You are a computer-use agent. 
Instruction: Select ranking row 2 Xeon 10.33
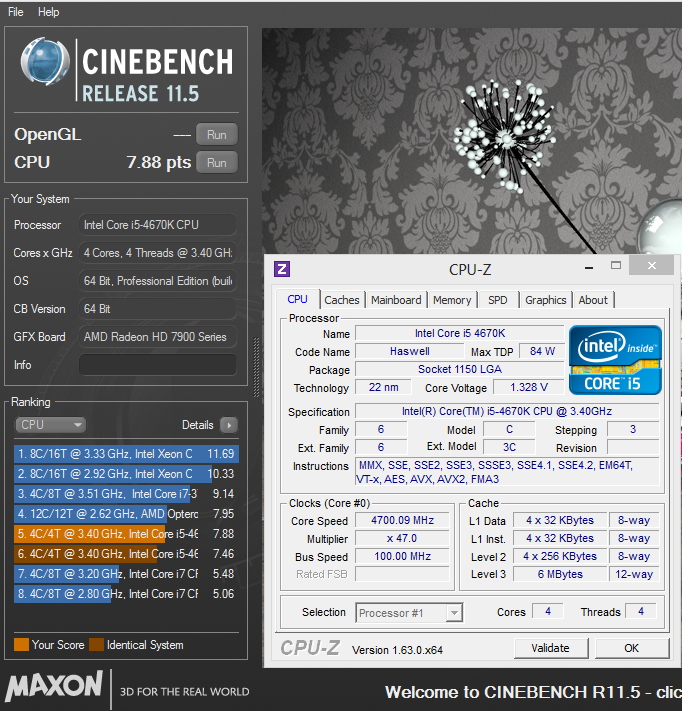(x=126, y=474)
